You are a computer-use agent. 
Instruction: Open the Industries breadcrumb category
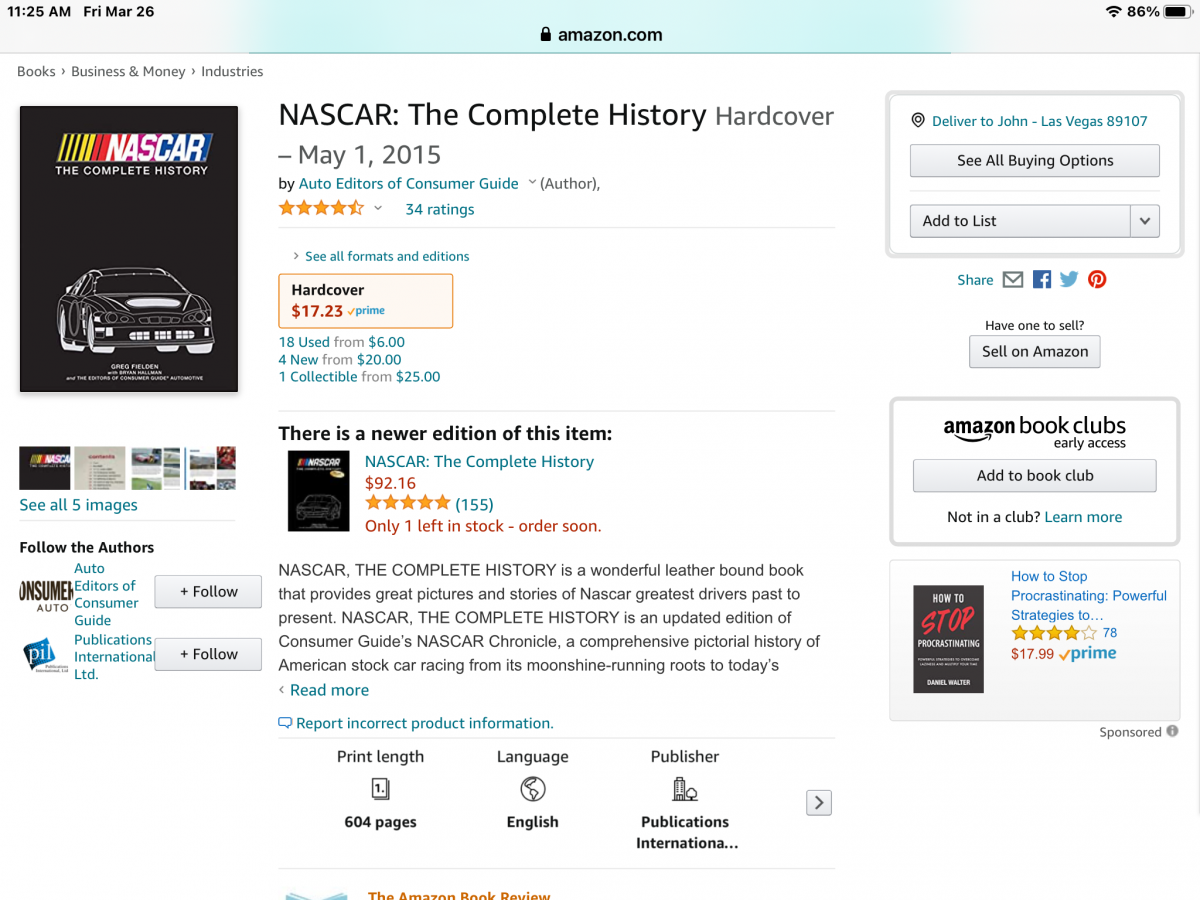232,72
